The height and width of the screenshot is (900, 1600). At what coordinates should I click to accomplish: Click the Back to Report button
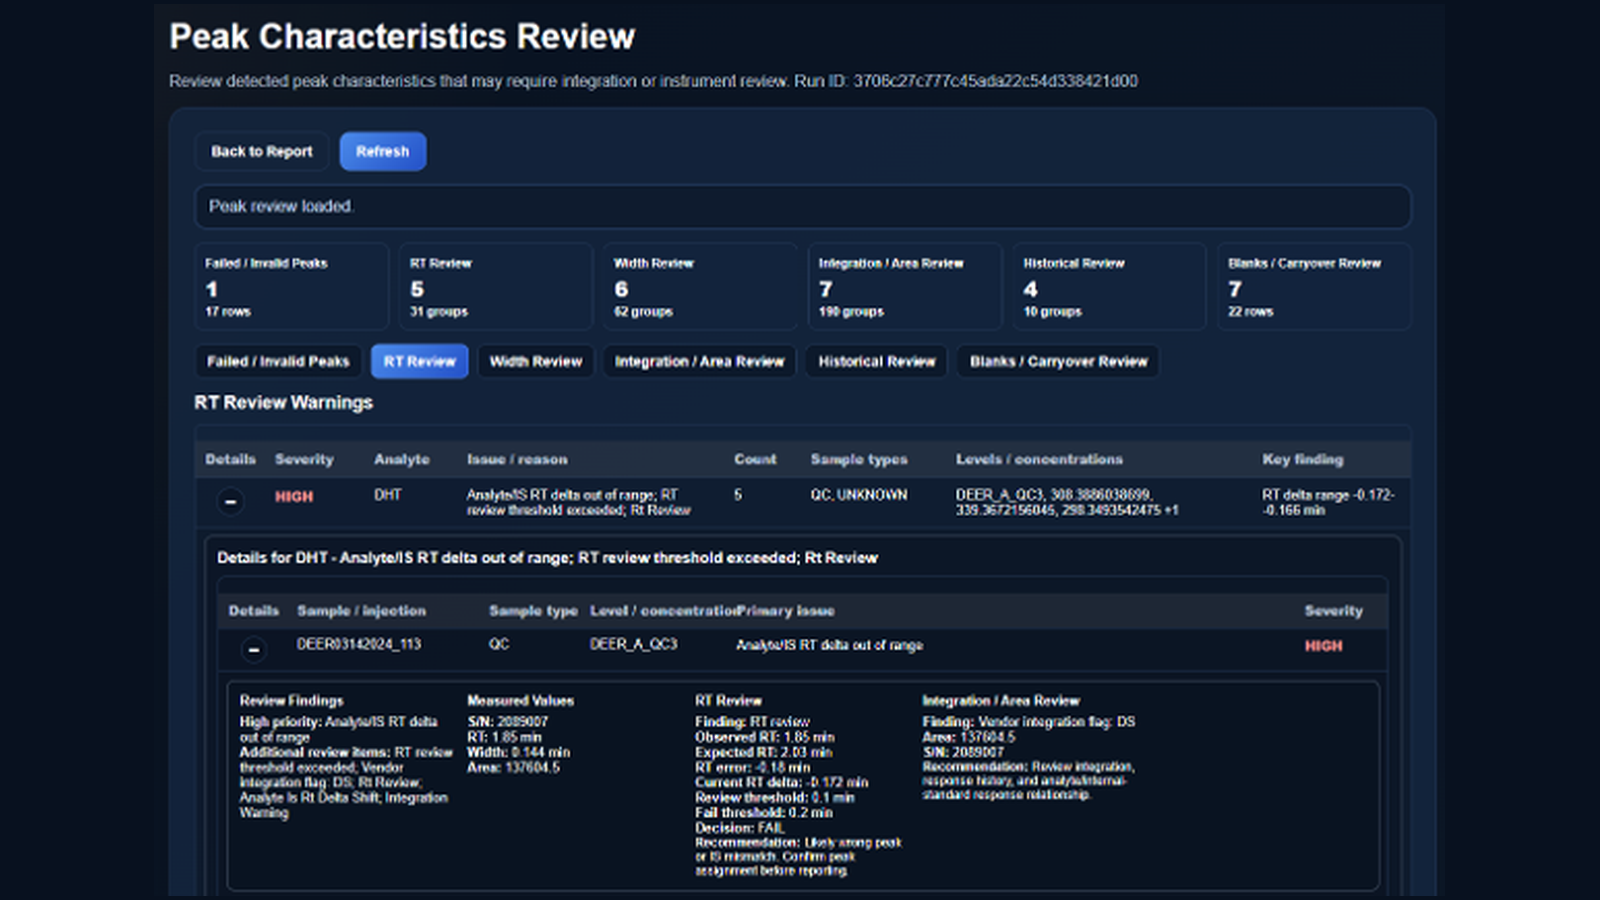pyautogui.click(x=262, y=151)
